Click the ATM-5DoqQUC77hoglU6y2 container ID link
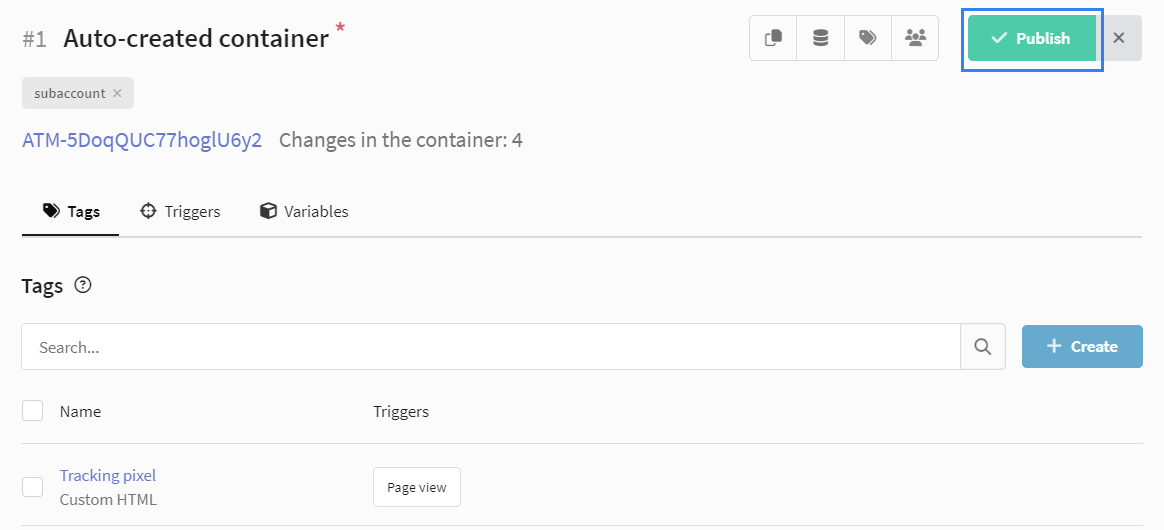This screenshot has height=530, width=1164. pyautogui.click(x=142, y=140)
